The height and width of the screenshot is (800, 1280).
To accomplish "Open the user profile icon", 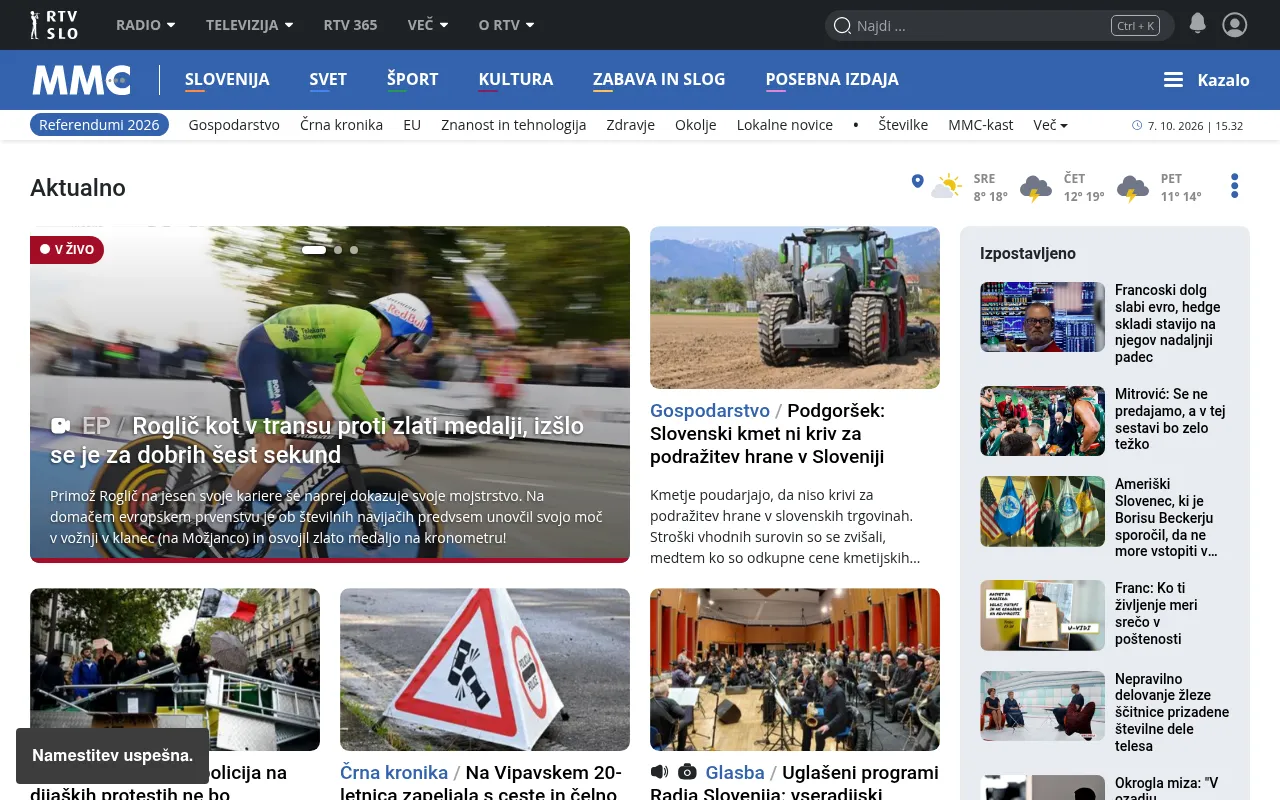I will pyautogui.click(x=1235, y=25).
